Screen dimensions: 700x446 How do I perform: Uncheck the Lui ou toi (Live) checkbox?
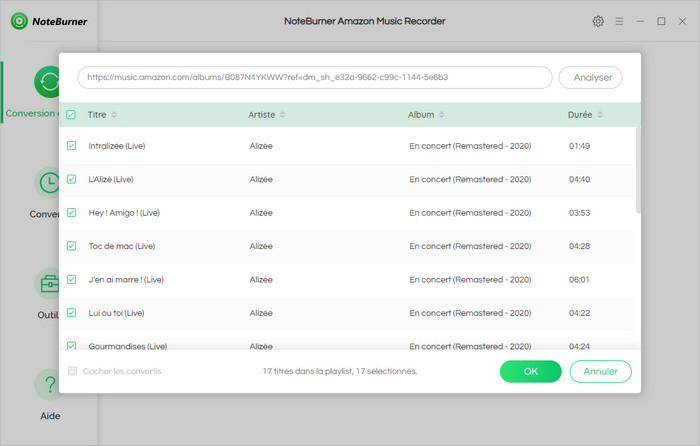[x=71, y=313]
